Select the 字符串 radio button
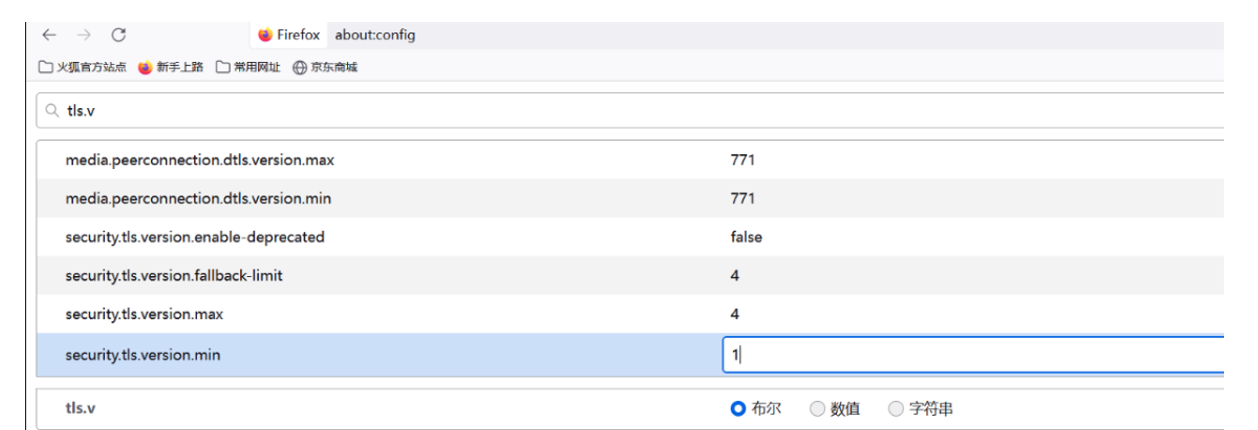Screen dimensions: 1258x430 (x=896, y=408)
